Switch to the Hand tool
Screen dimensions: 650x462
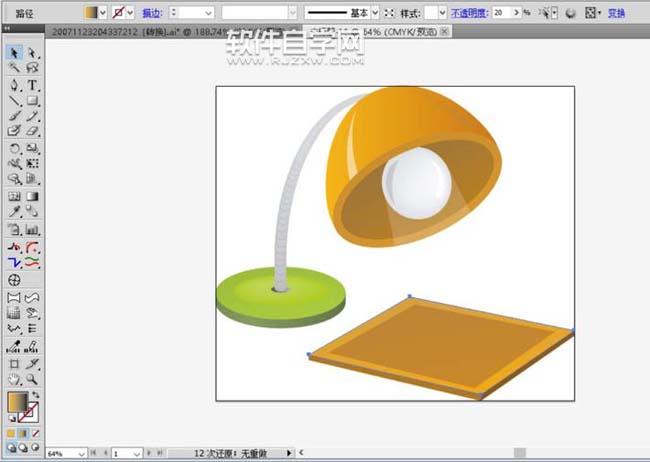click(15, 379)
